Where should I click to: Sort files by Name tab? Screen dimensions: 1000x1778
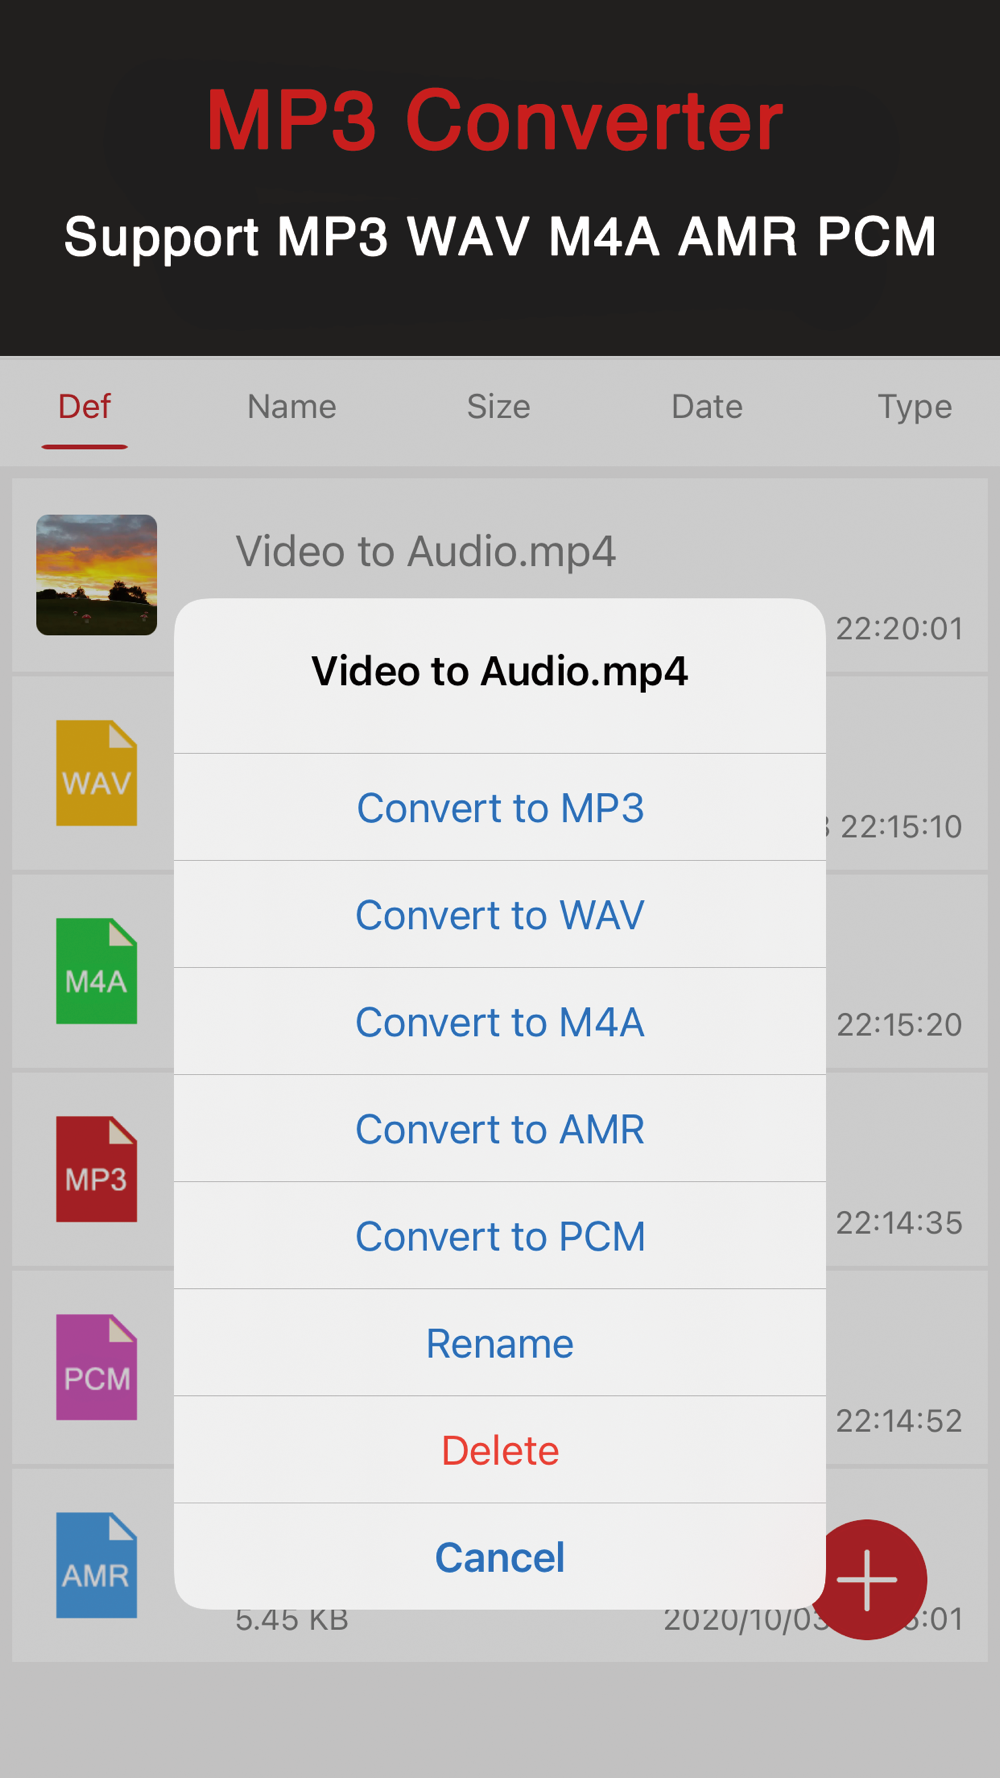[x=292, y=407]
